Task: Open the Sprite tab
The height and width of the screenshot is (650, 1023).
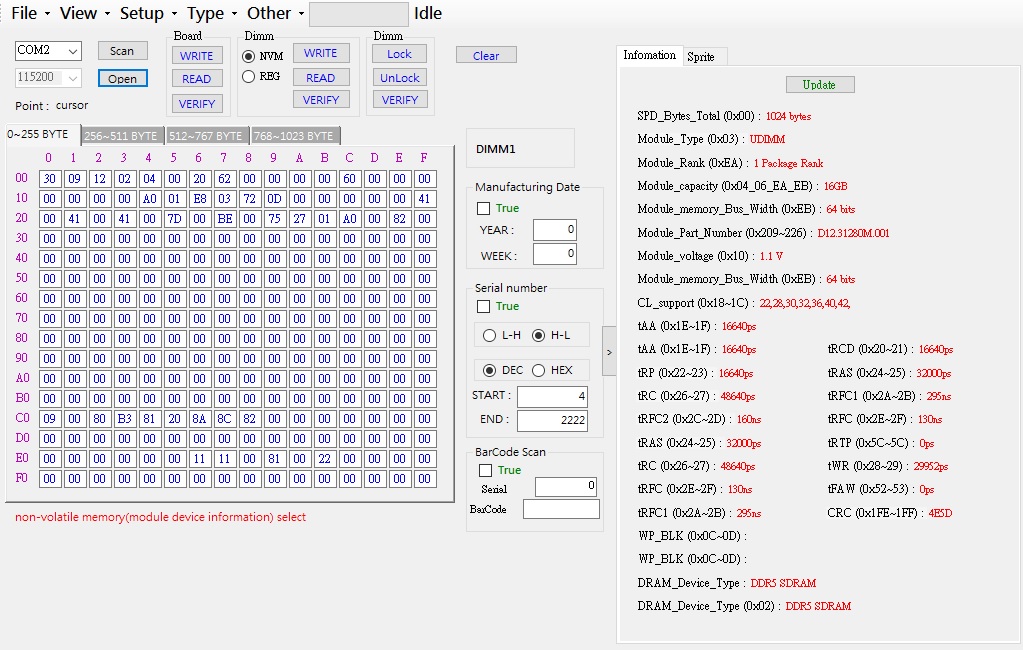Action: point(701,57)
